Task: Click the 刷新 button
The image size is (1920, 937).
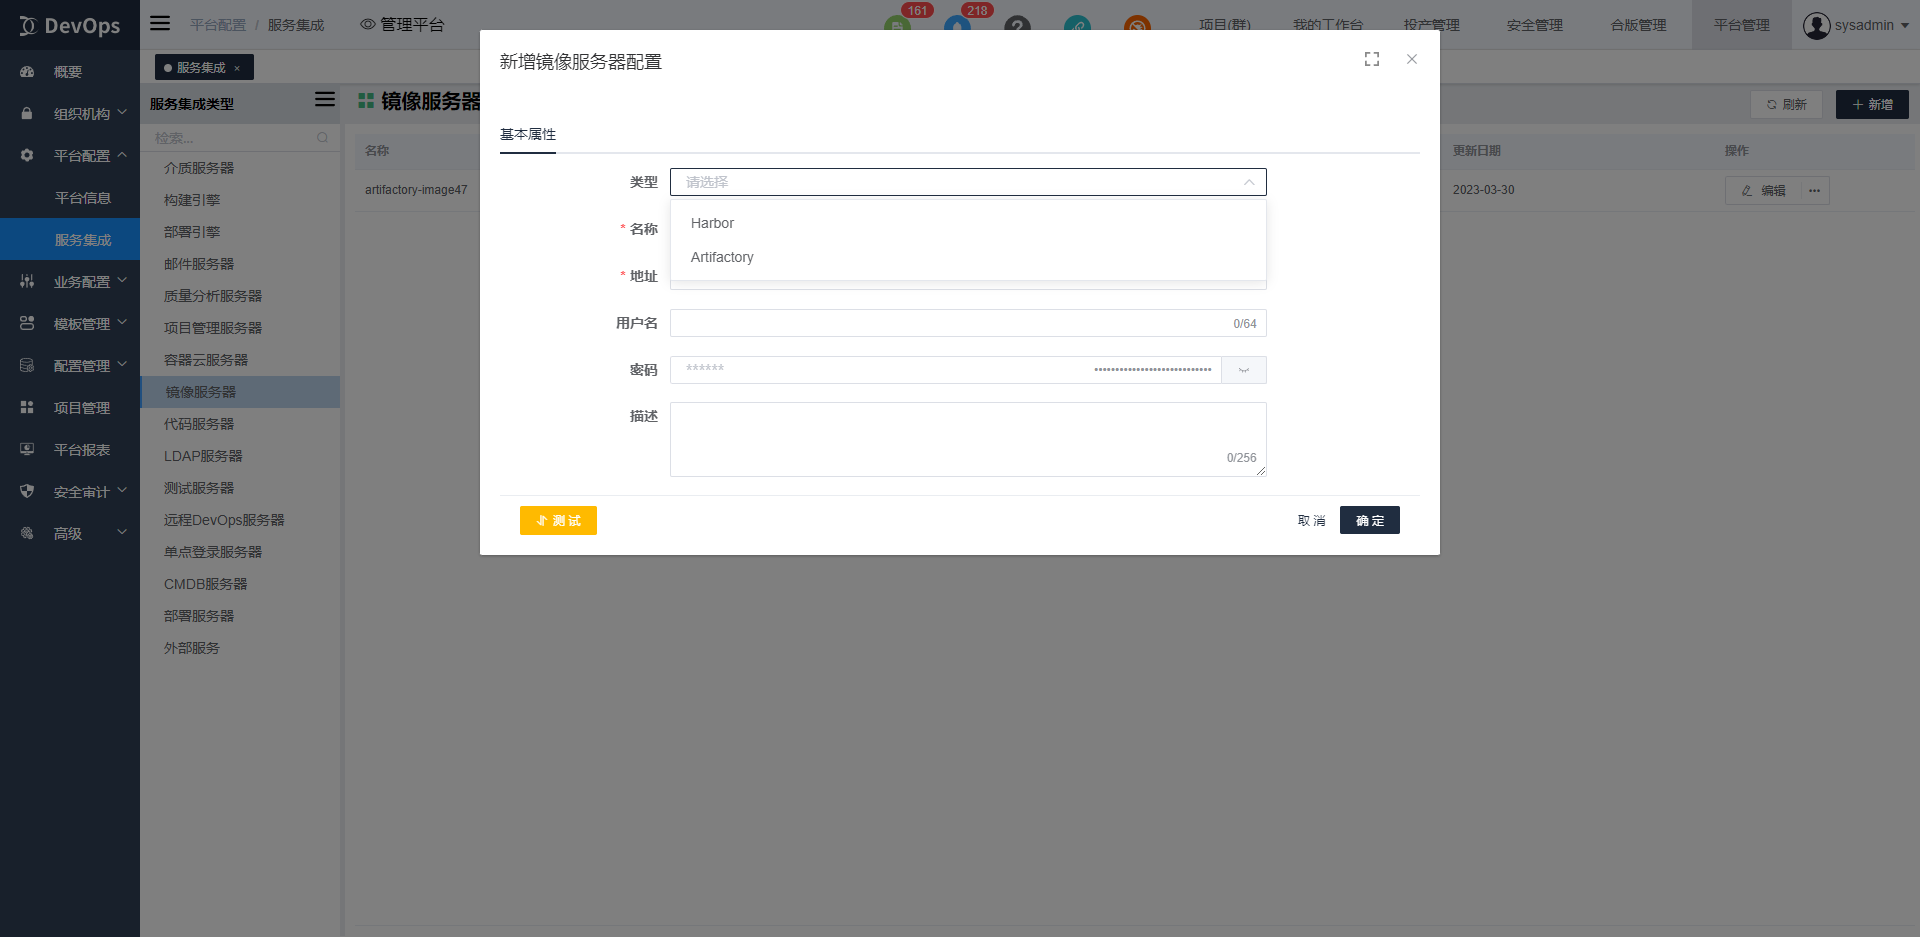Action: pyautogui.click(x=1787, y=105)
